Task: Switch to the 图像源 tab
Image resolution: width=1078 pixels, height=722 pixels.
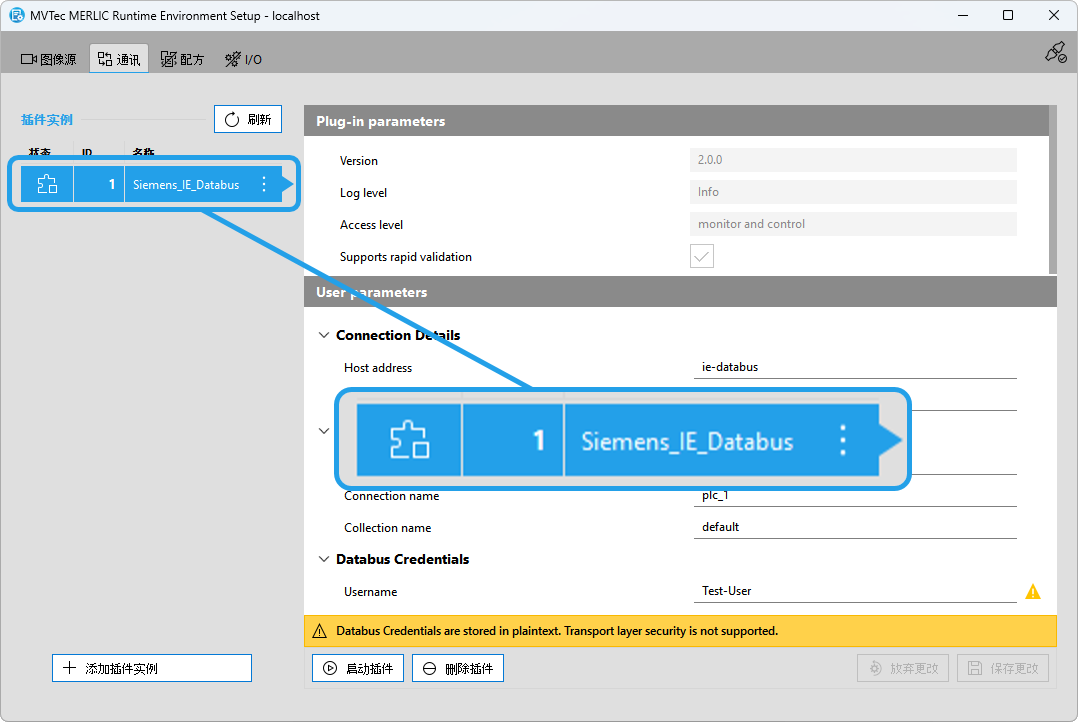Action: (49, 59)
